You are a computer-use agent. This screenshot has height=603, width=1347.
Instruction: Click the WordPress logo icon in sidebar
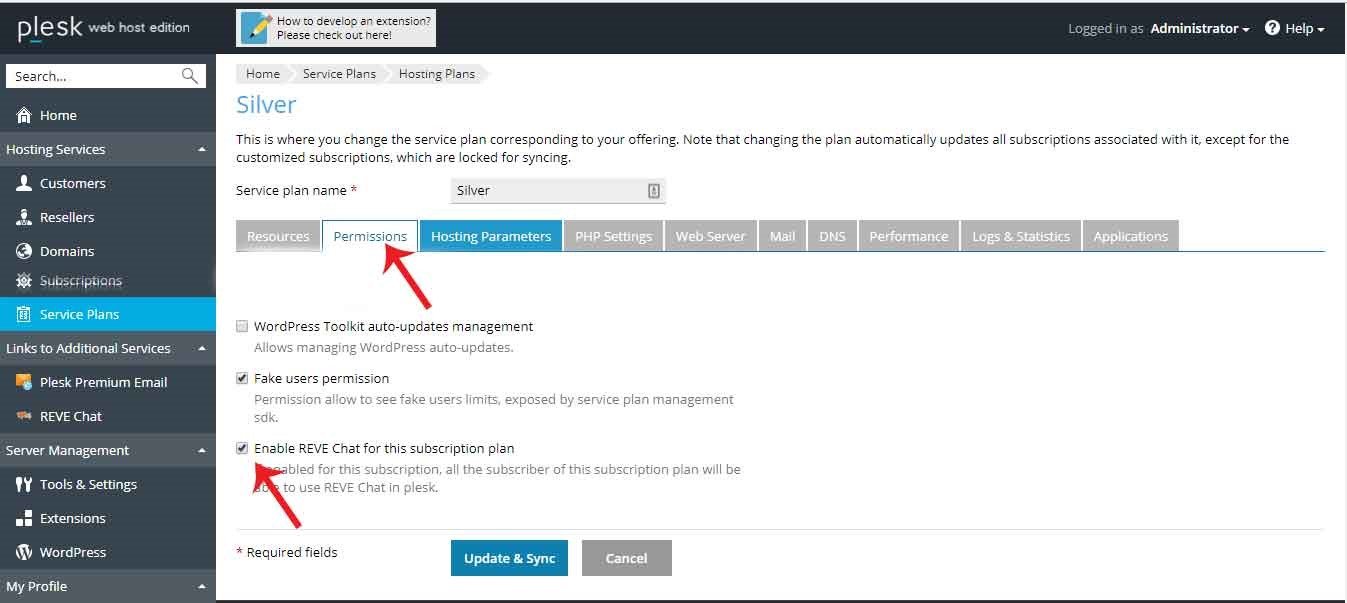pos(24,552)
